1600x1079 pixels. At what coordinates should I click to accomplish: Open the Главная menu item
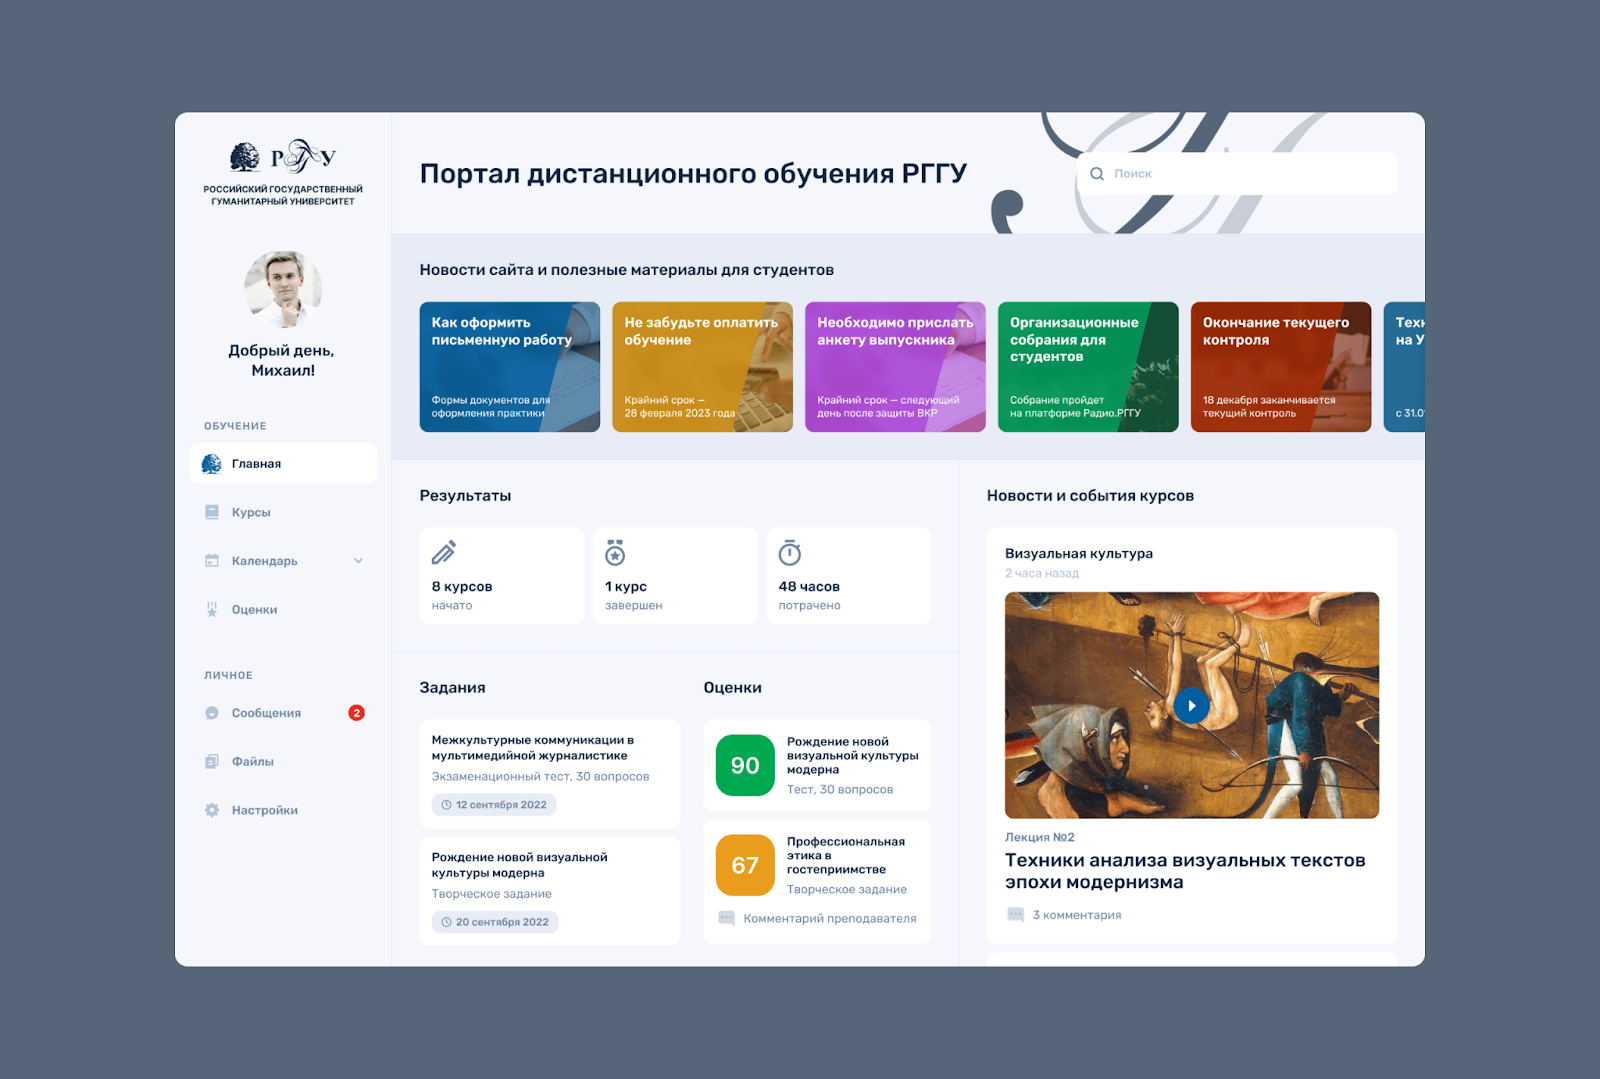pos(283,464)
